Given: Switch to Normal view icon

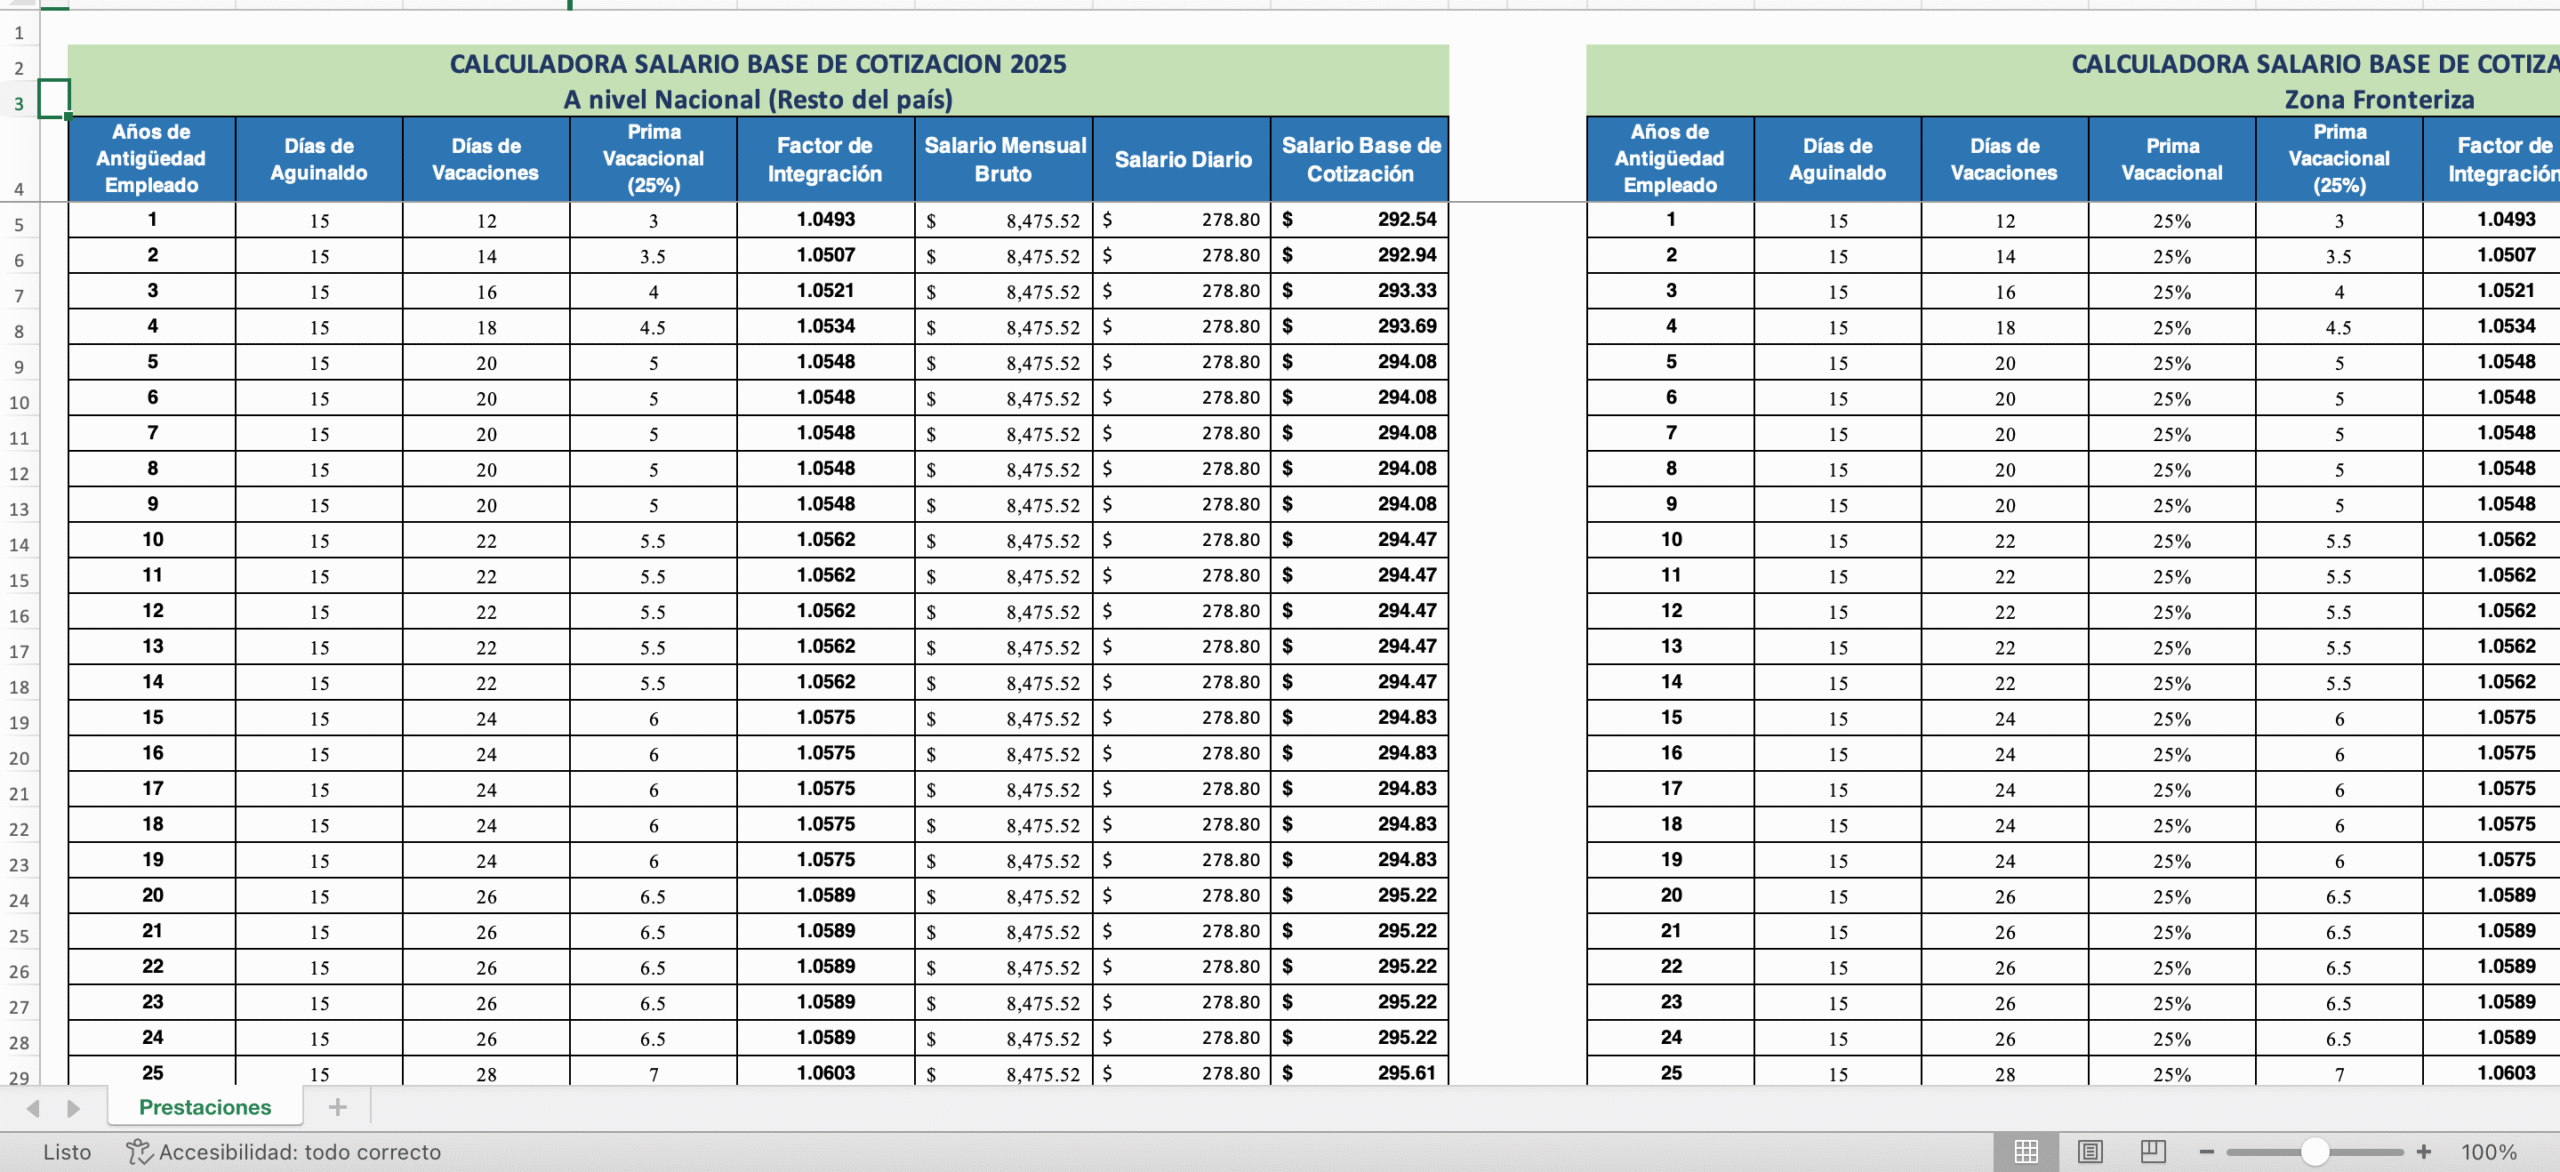Looking at the screenshot, I should (x=2026, y=1152).
